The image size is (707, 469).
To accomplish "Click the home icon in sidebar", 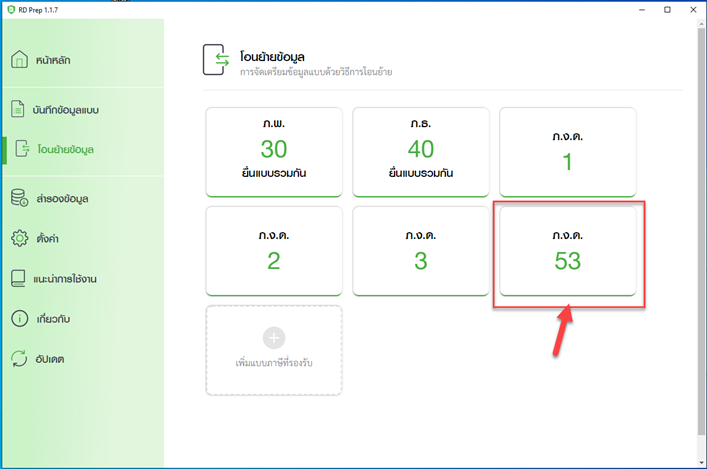I will (19, 61).
